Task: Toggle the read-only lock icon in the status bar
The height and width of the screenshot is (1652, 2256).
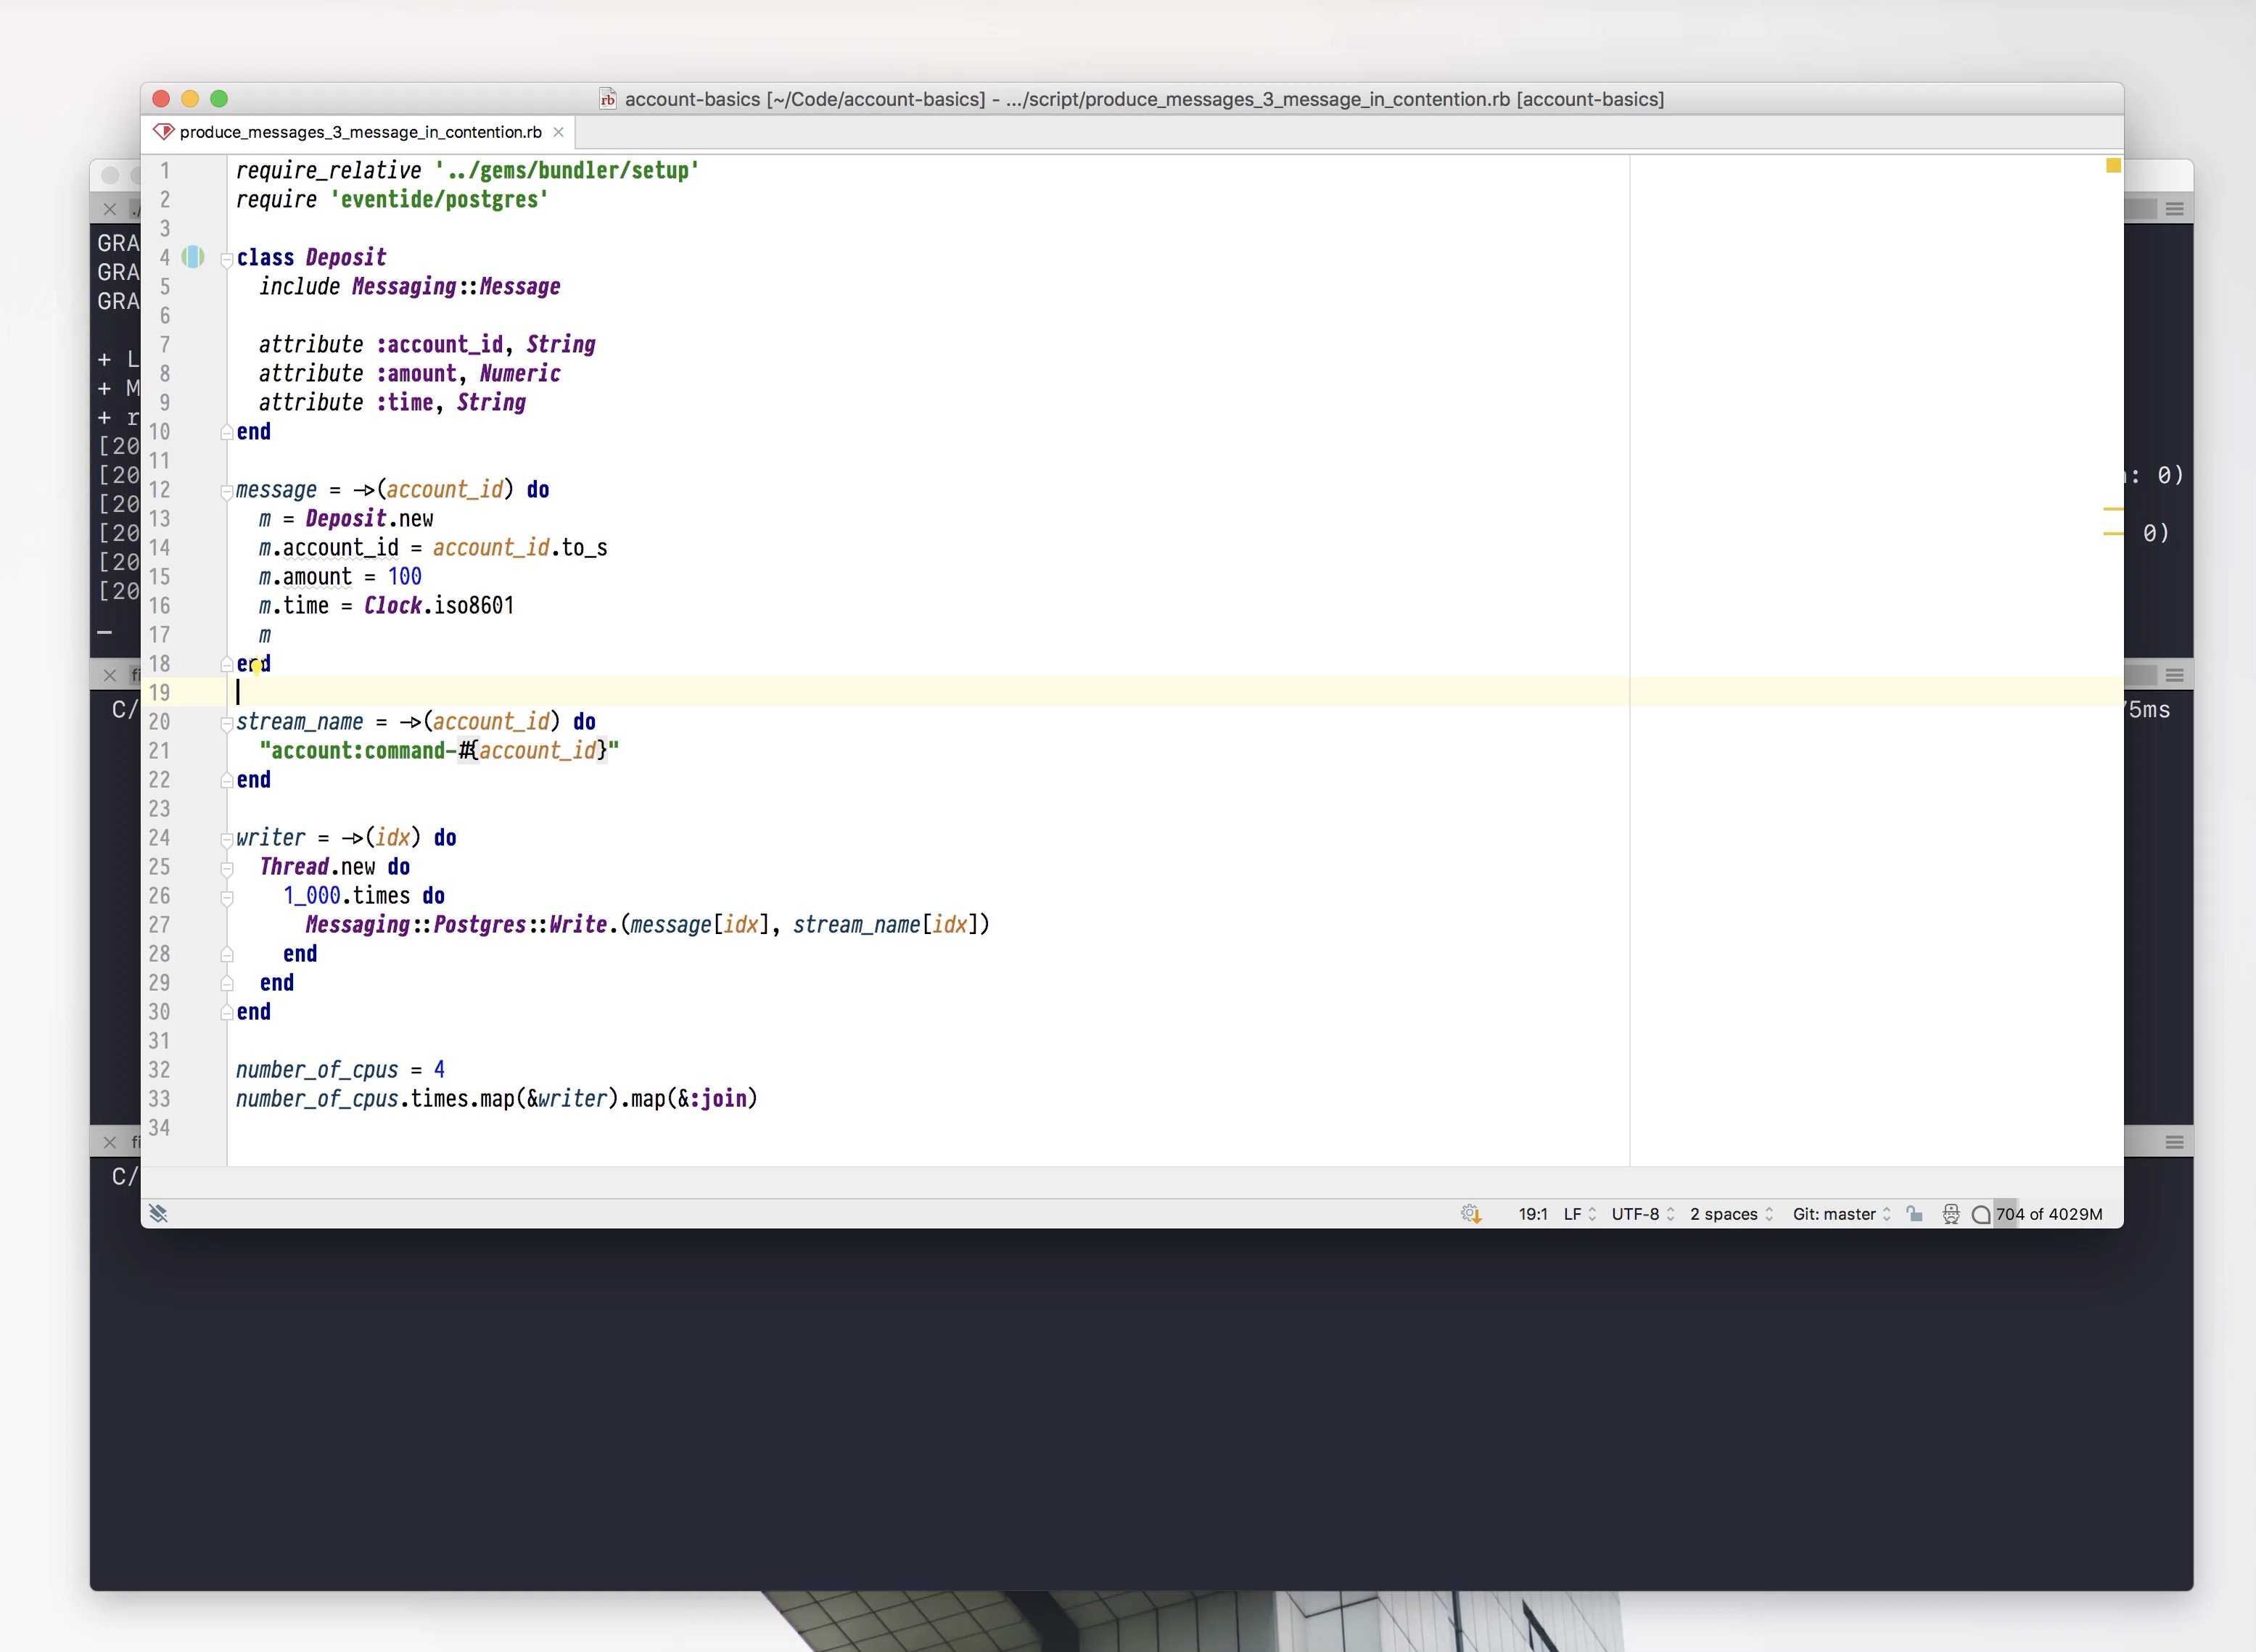Action: (x=1914, y=1214)
